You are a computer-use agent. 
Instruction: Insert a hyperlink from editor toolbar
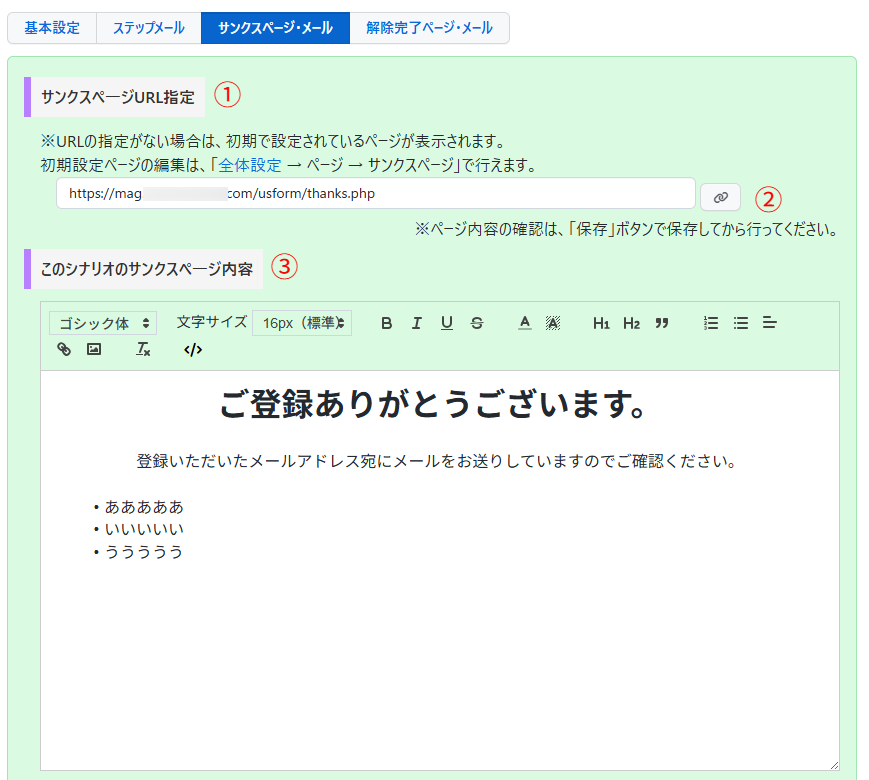point(64,349)
